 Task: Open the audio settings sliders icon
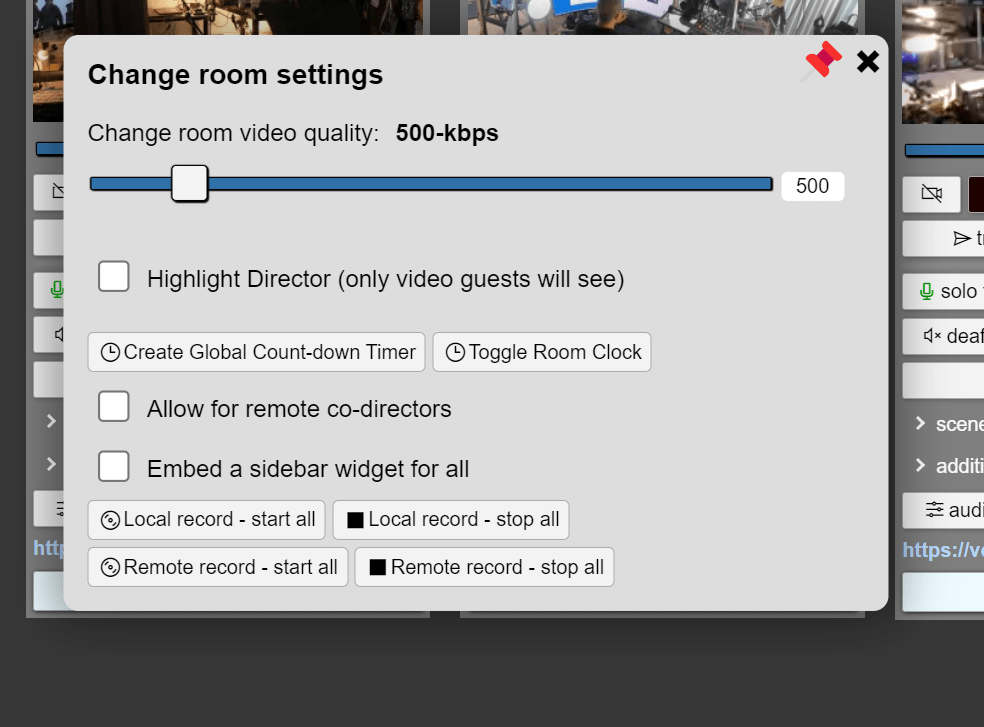934,509
